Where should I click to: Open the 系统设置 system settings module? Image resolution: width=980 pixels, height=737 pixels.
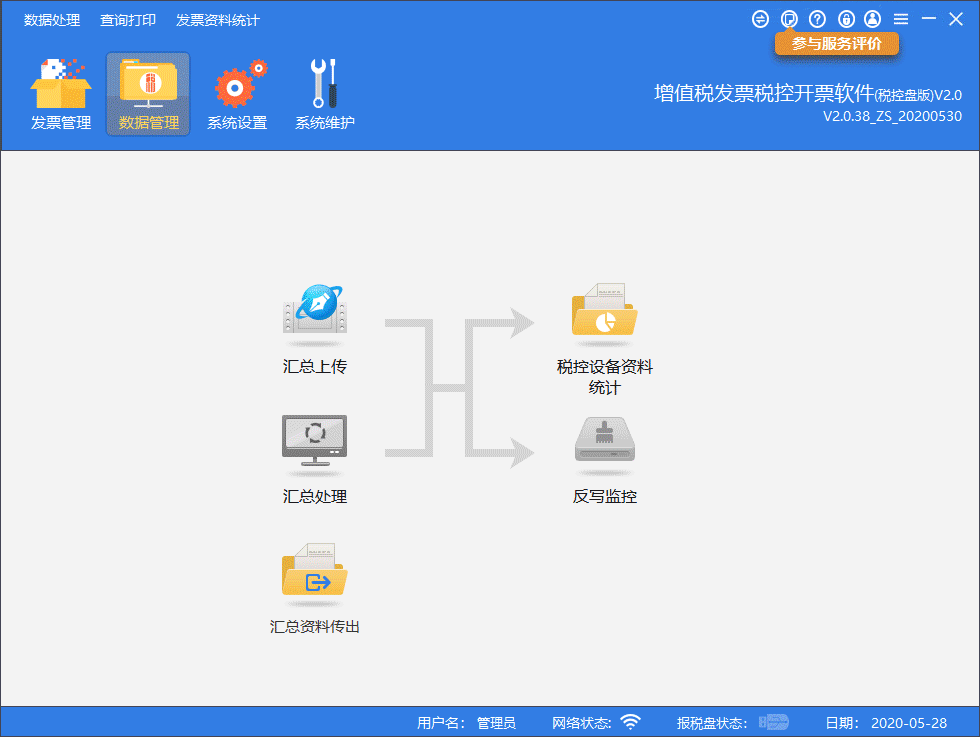coord(236,92)
